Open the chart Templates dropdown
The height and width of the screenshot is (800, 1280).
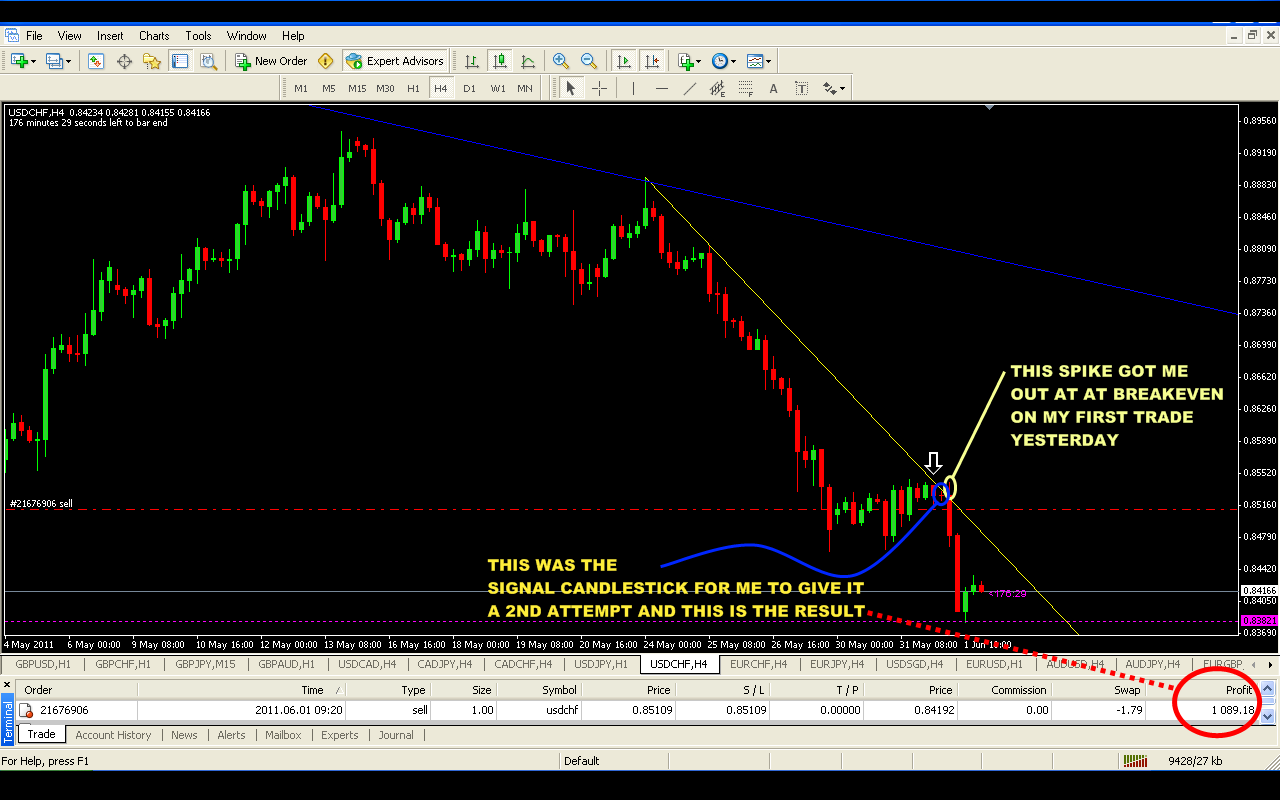click(x=759, y=61)
